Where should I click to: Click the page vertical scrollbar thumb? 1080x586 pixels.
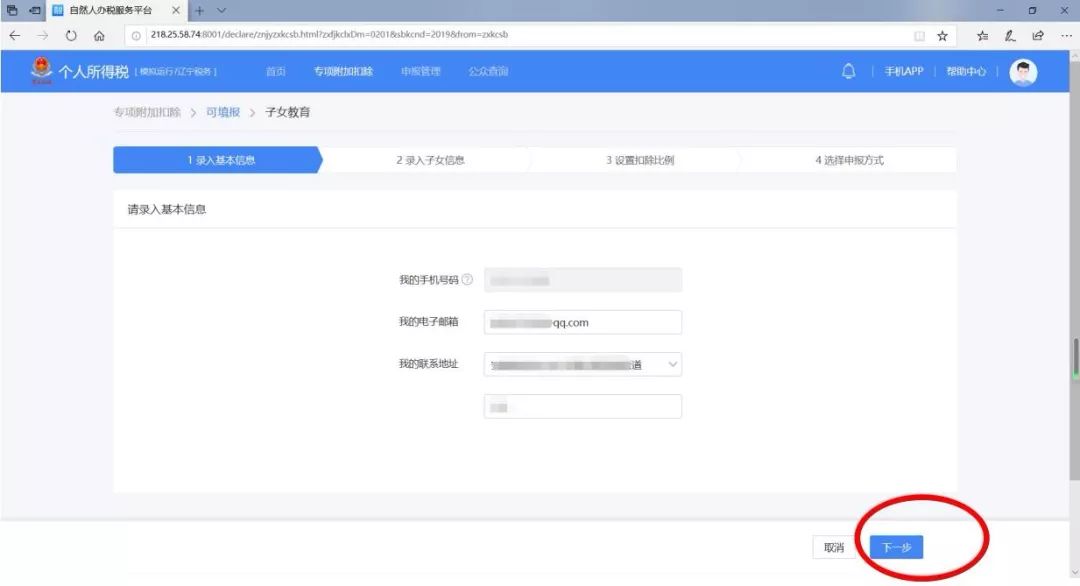tap(1074, 357)
